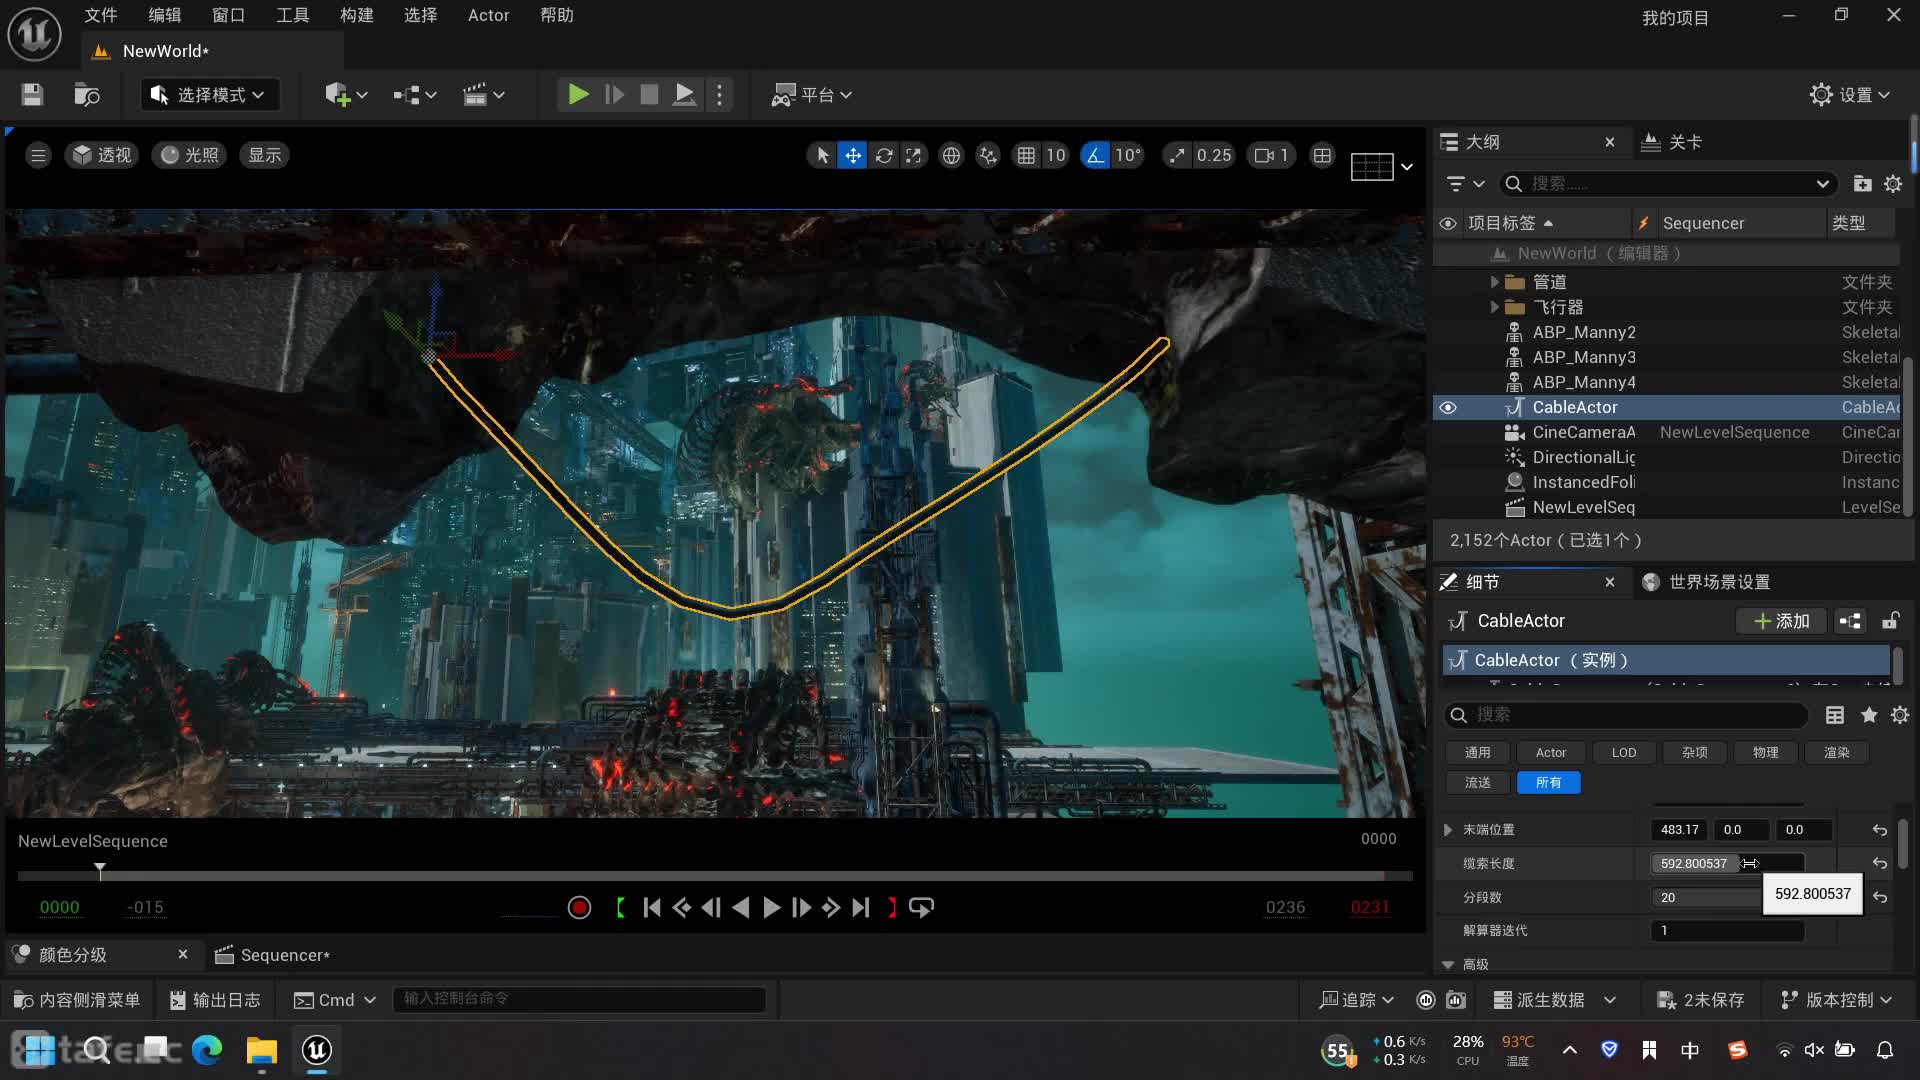This screenshot has width=1920, height=1080.
Task: Open the viewport hamburger options menu
Action: (38, 155)
